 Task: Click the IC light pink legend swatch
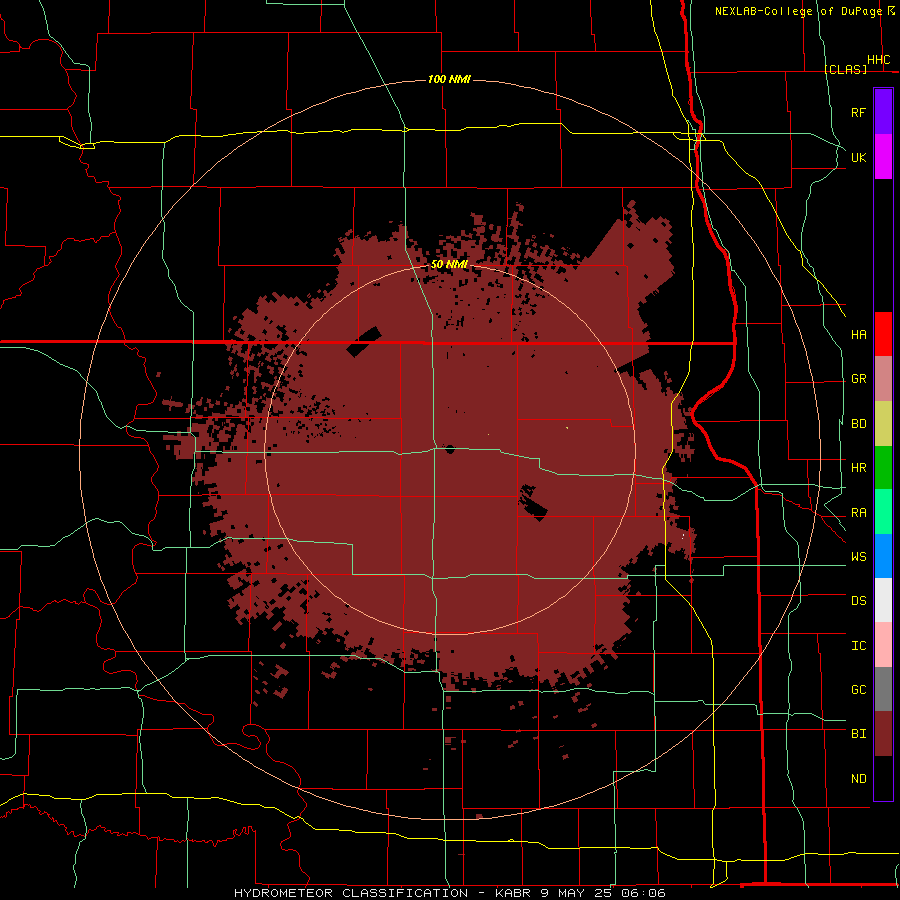pyautogui.click(x=883, y=645)
